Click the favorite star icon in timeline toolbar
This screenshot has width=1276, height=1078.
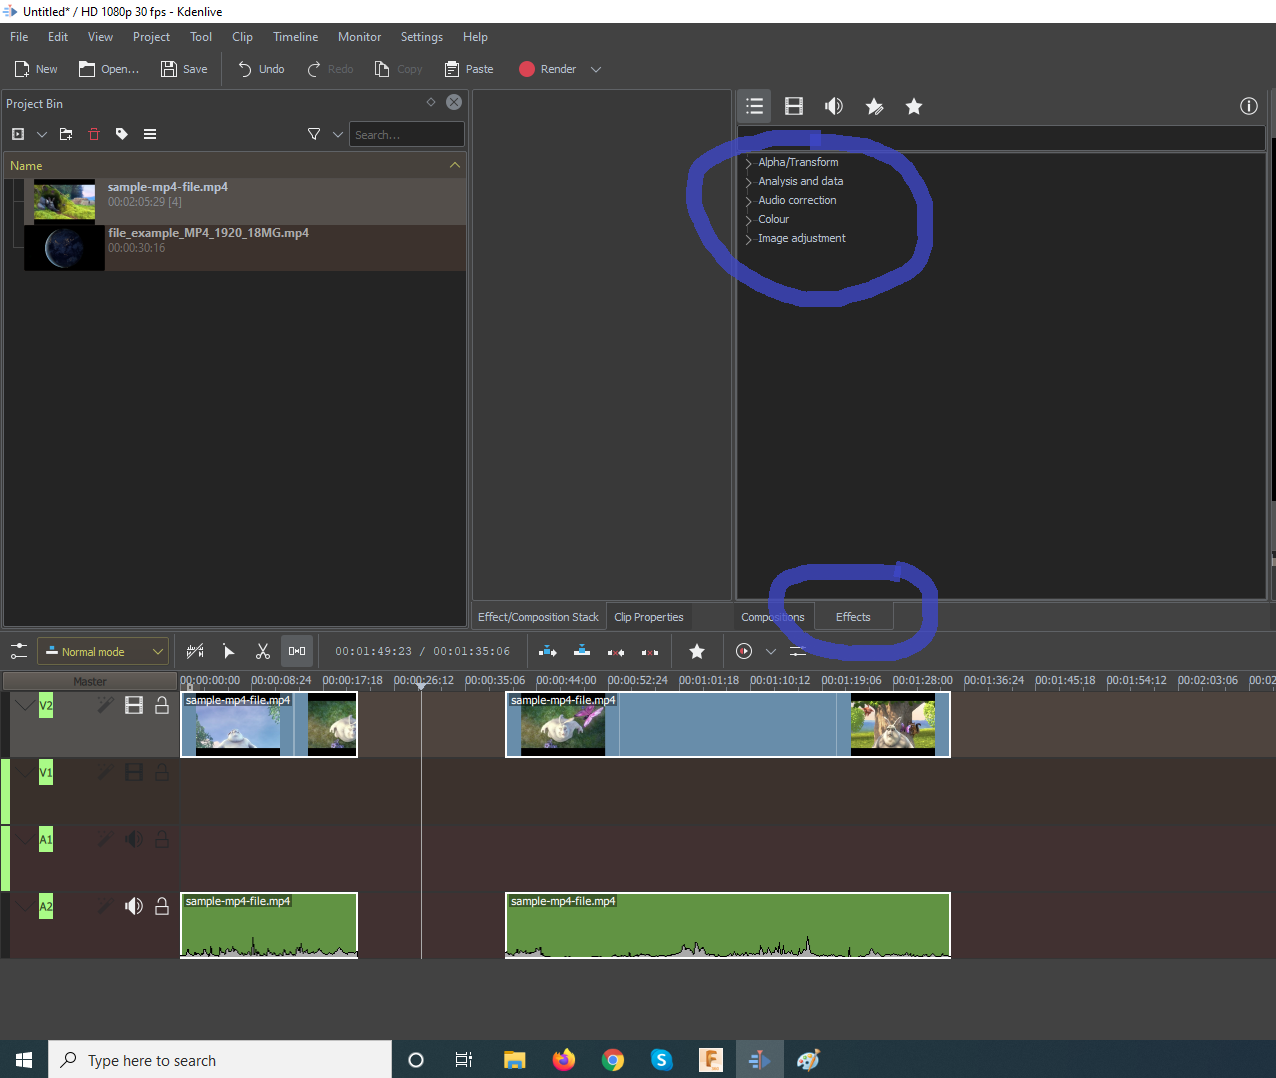click(x=697, y=651)
